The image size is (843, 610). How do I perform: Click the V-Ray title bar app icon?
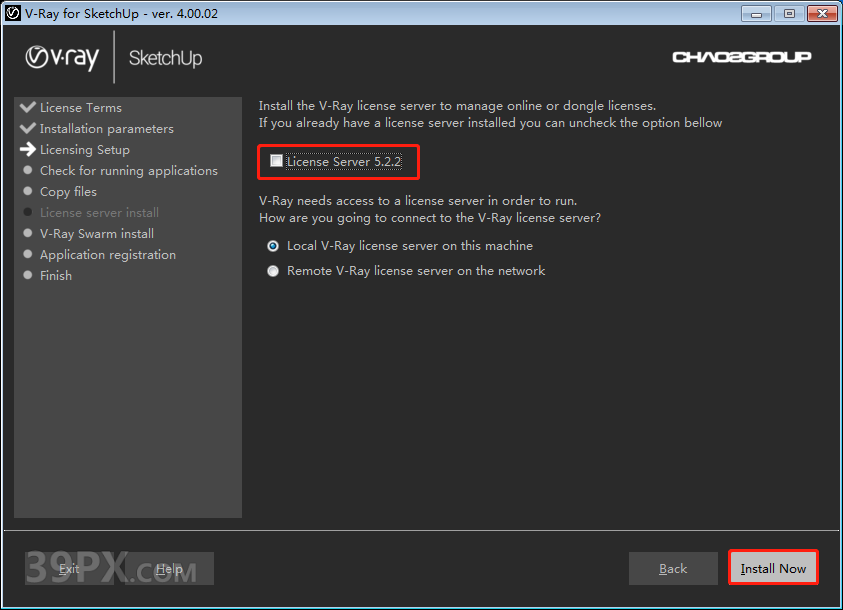(x=12, y=13)
